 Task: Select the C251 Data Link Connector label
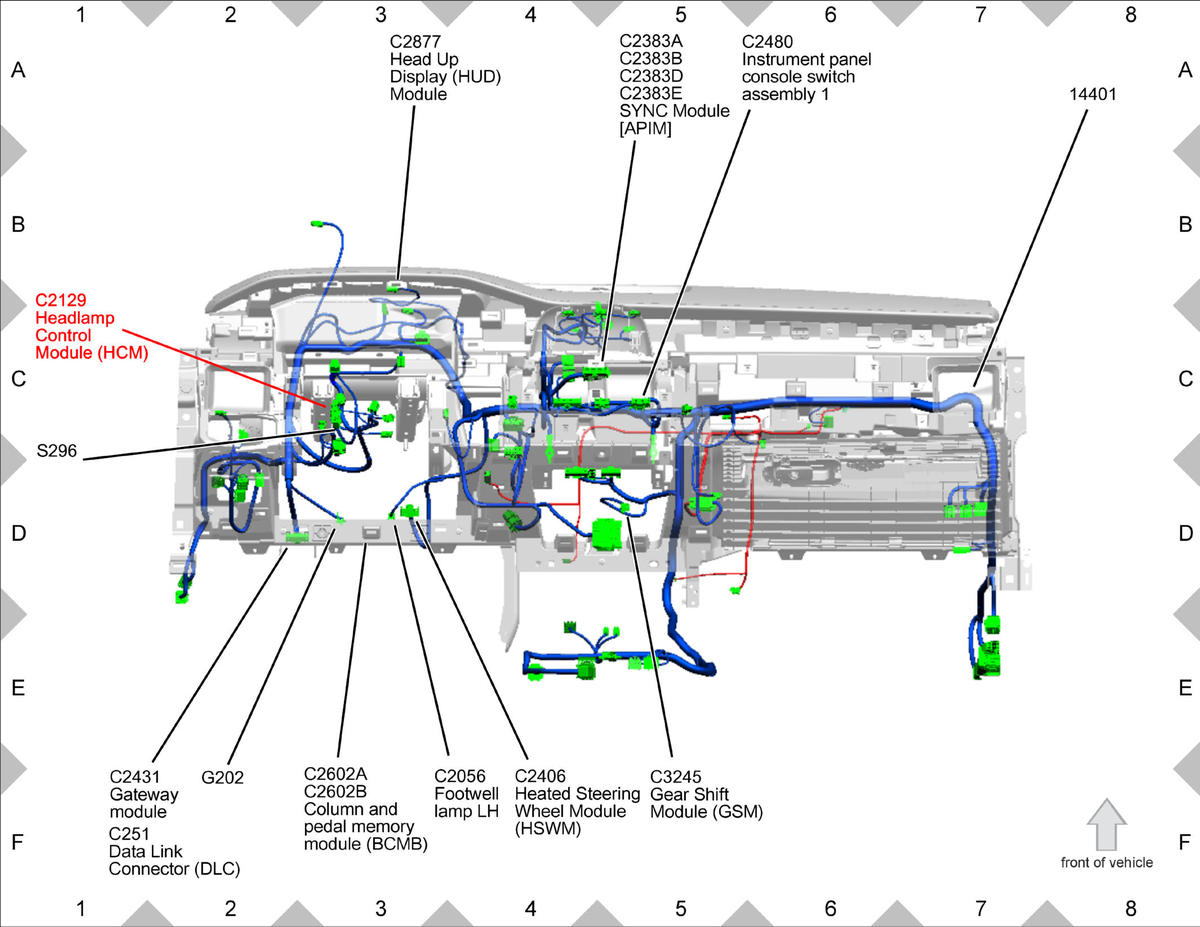coord(174,851)
